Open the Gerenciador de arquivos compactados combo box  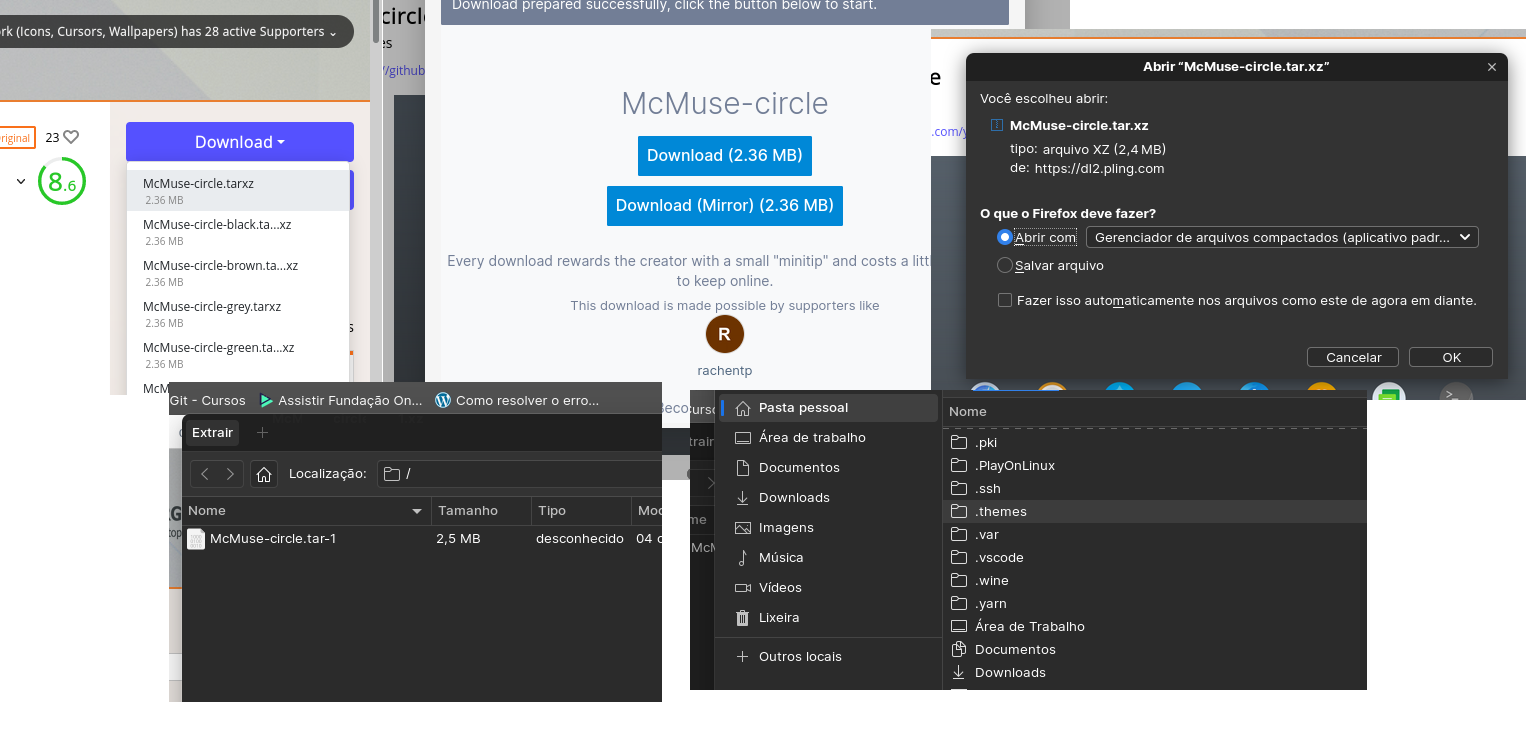tap(1282, 237)
